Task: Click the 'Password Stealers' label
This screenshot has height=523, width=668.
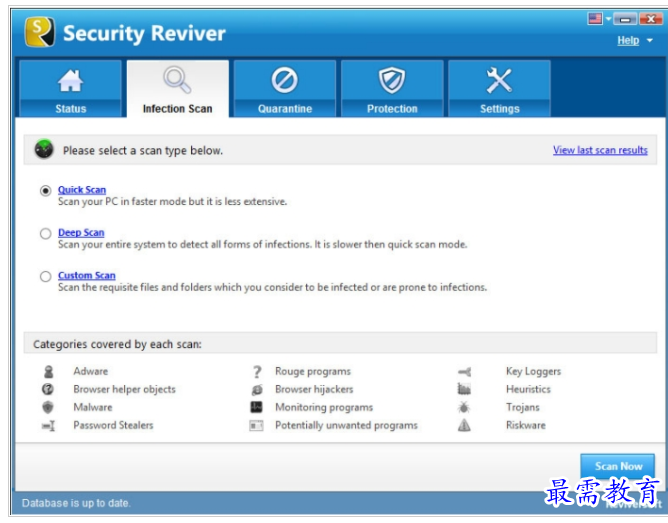Action: pos(113,425)
